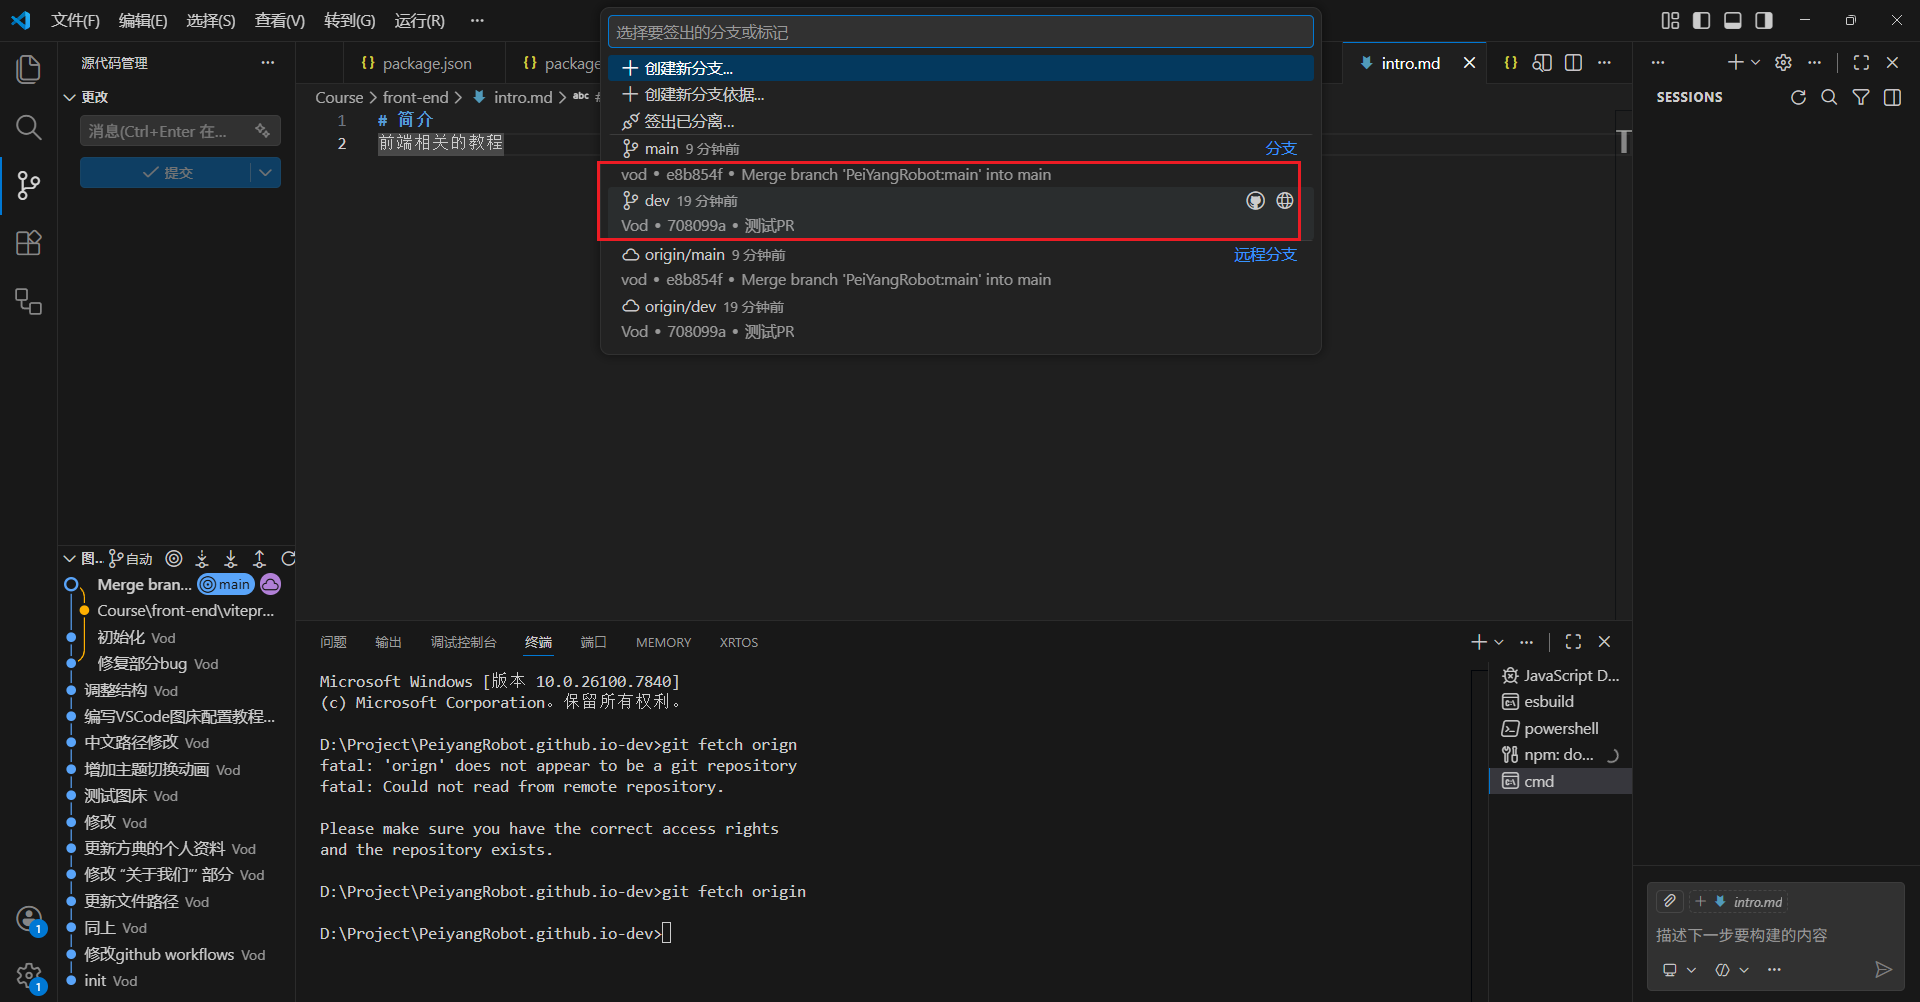
Task: Open the agent mode dropdown in chat input
Action: (1732, 969)
